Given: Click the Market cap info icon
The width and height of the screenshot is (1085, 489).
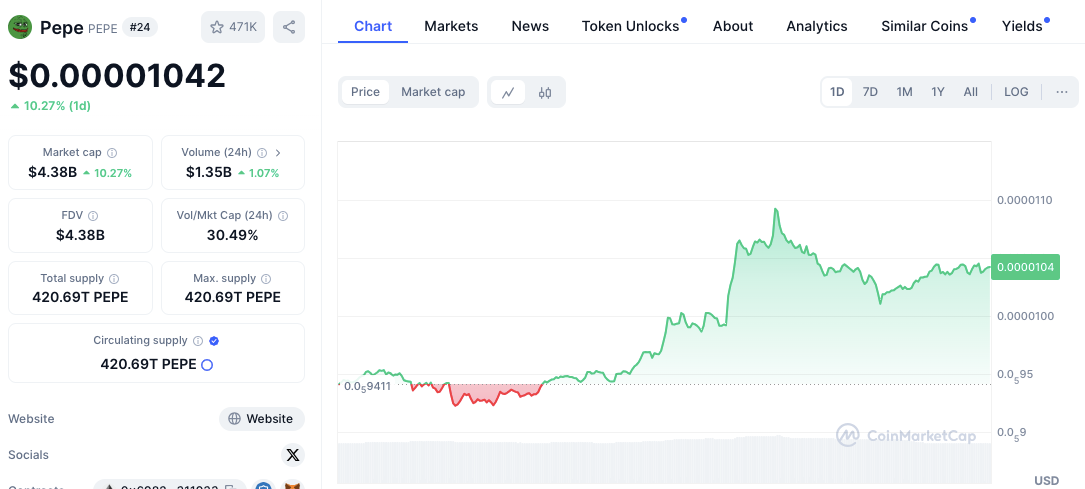Looking at the screenshot, I should tap(112, 153).
